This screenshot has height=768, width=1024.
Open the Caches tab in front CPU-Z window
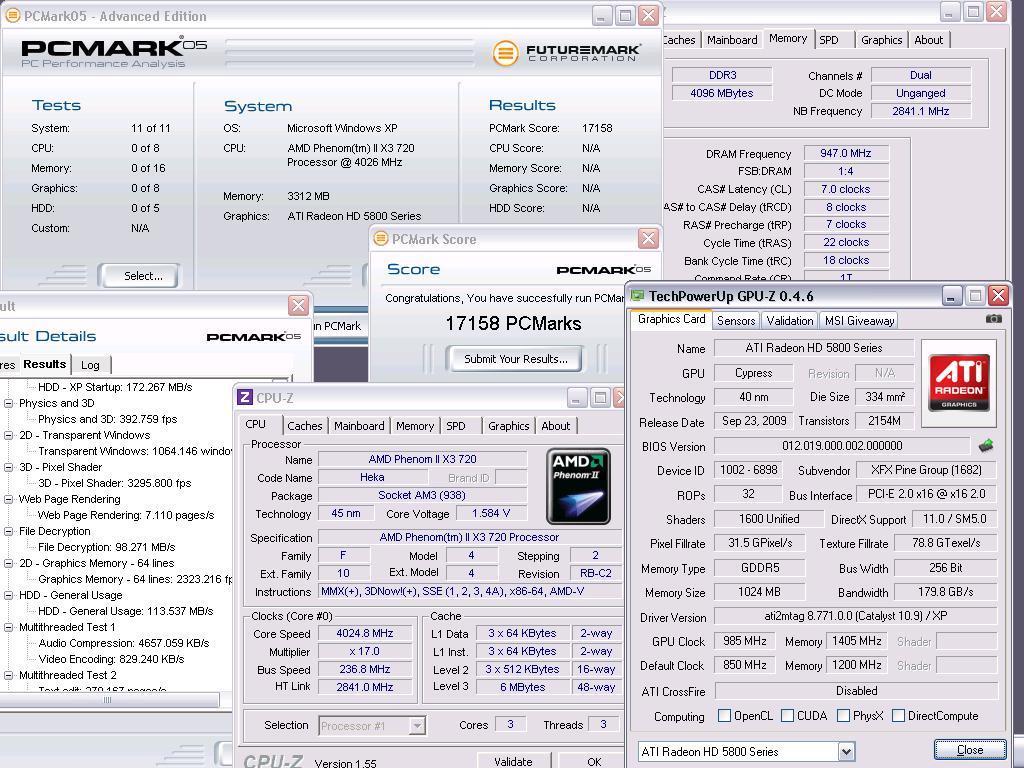[304, 426]
